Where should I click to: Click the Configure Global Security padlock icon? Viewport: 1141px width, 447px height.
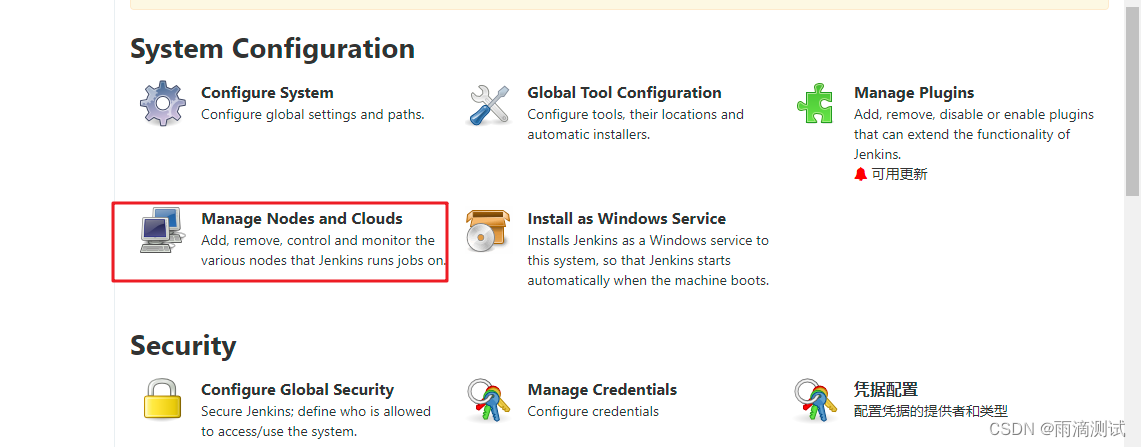pos(162,398)
